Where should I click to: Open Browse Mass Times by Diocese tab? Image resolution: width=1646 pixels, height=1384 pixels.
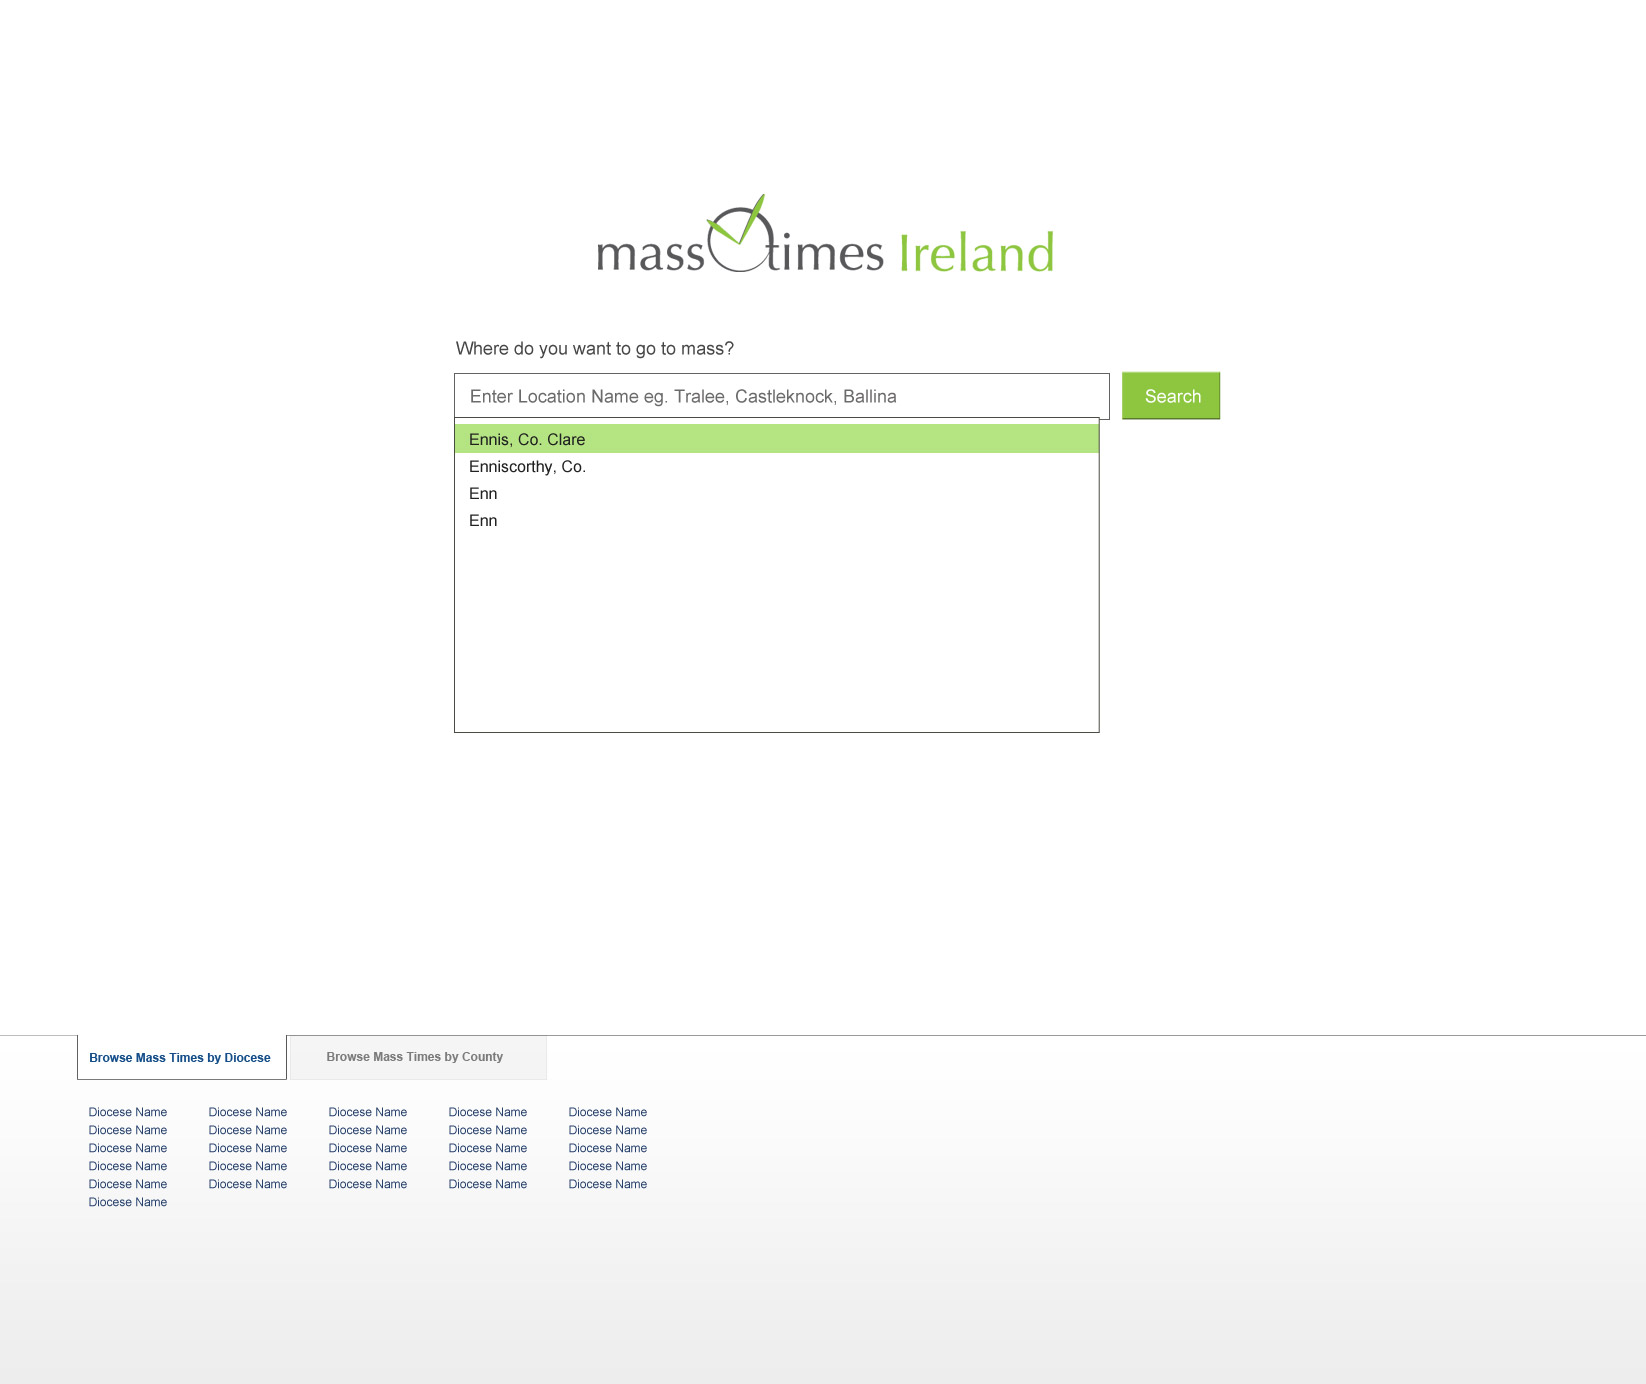click(x=180, y=1058)
